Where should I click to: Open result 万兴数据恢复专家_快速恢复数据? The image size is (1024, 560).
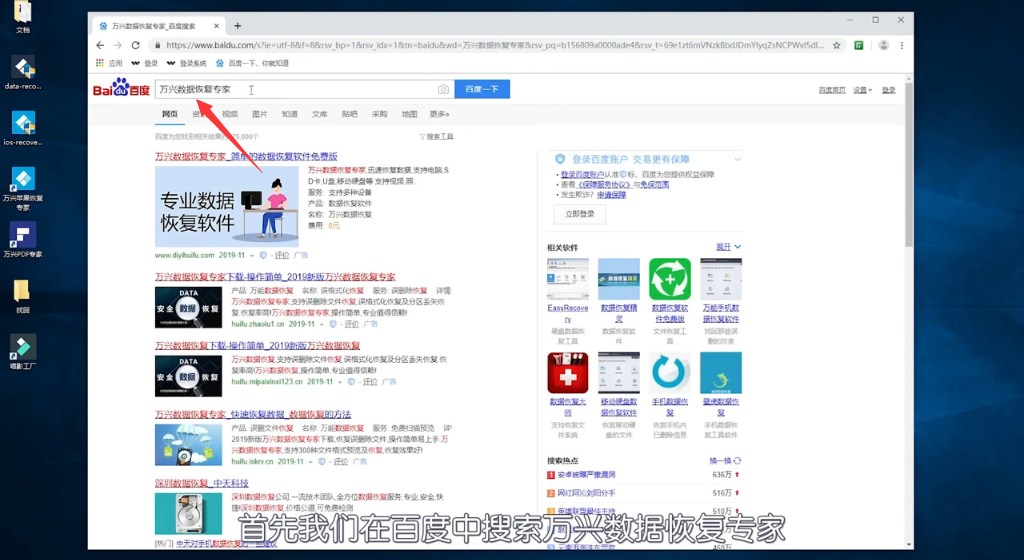coord(253,414)
